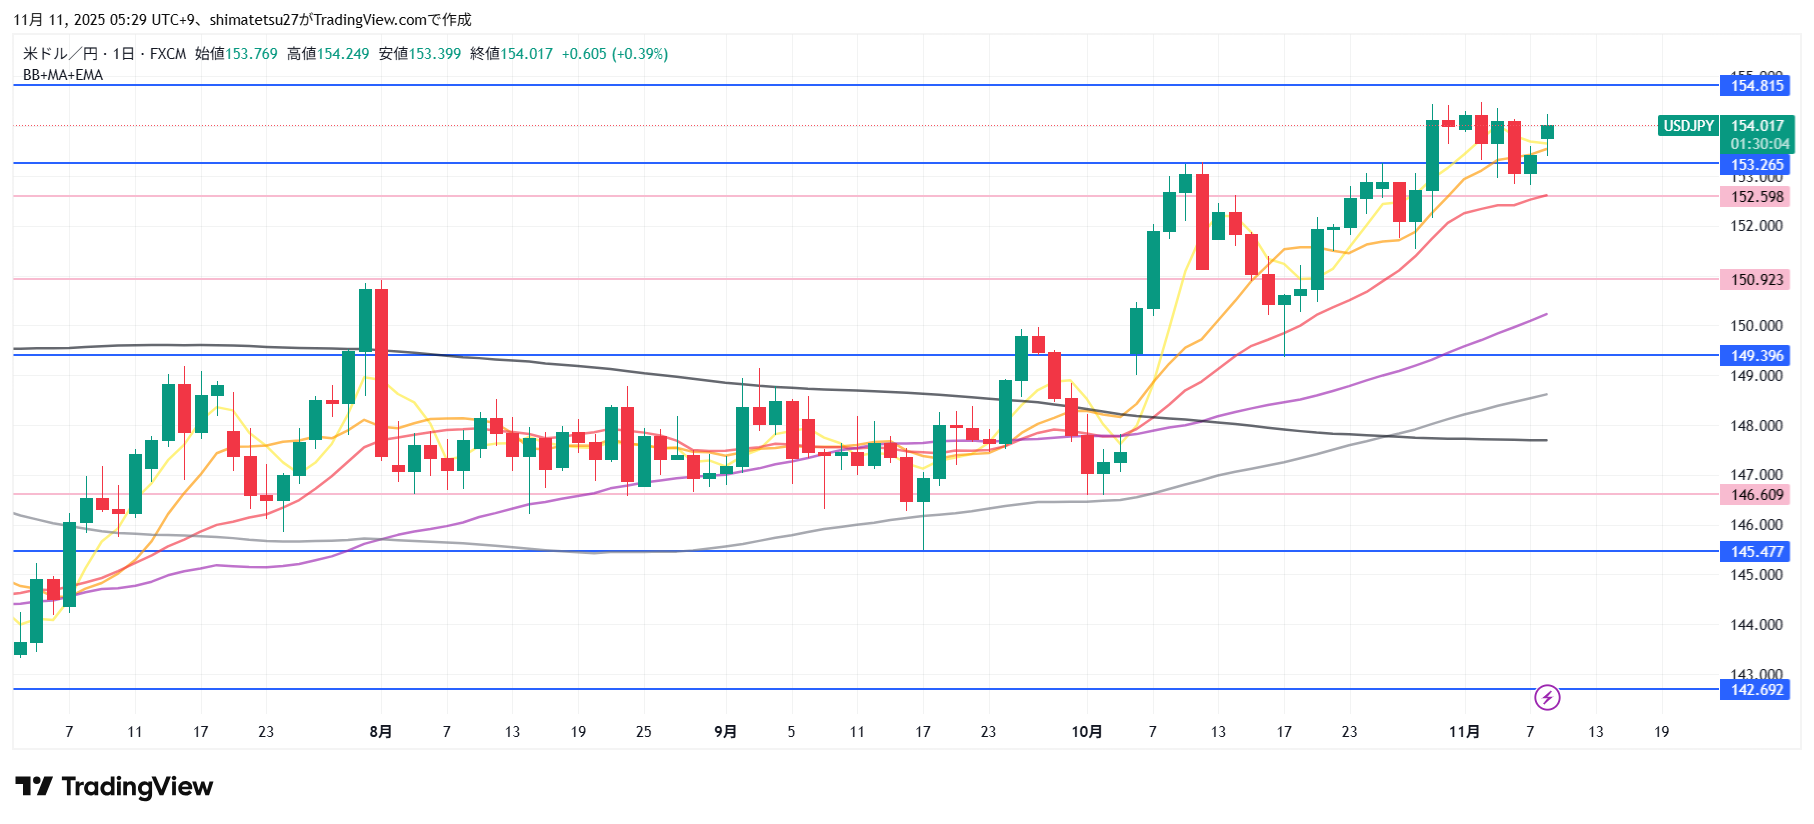This screenshot has width=1814, height=824.
Task: Click the TradingView logo
Action: (114, 787)
